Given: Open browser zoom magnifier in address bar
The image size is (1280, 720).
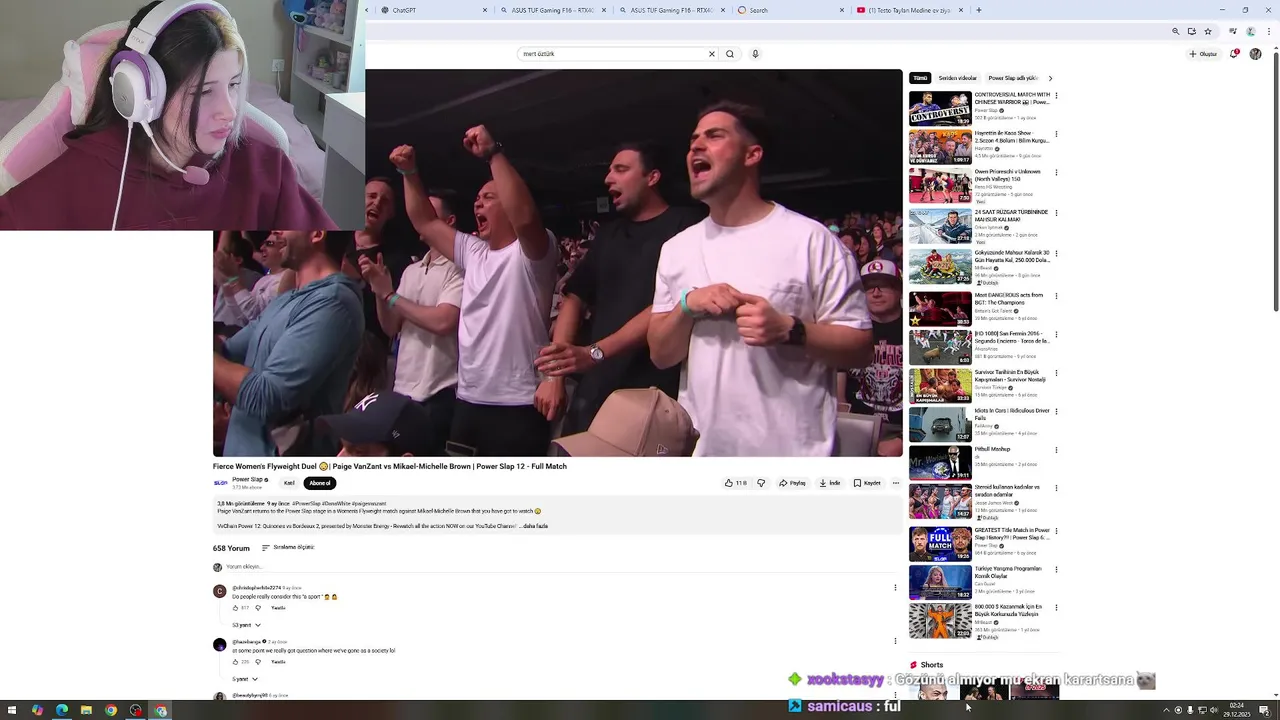Looking at the screenshot, I should [1176, 31].
